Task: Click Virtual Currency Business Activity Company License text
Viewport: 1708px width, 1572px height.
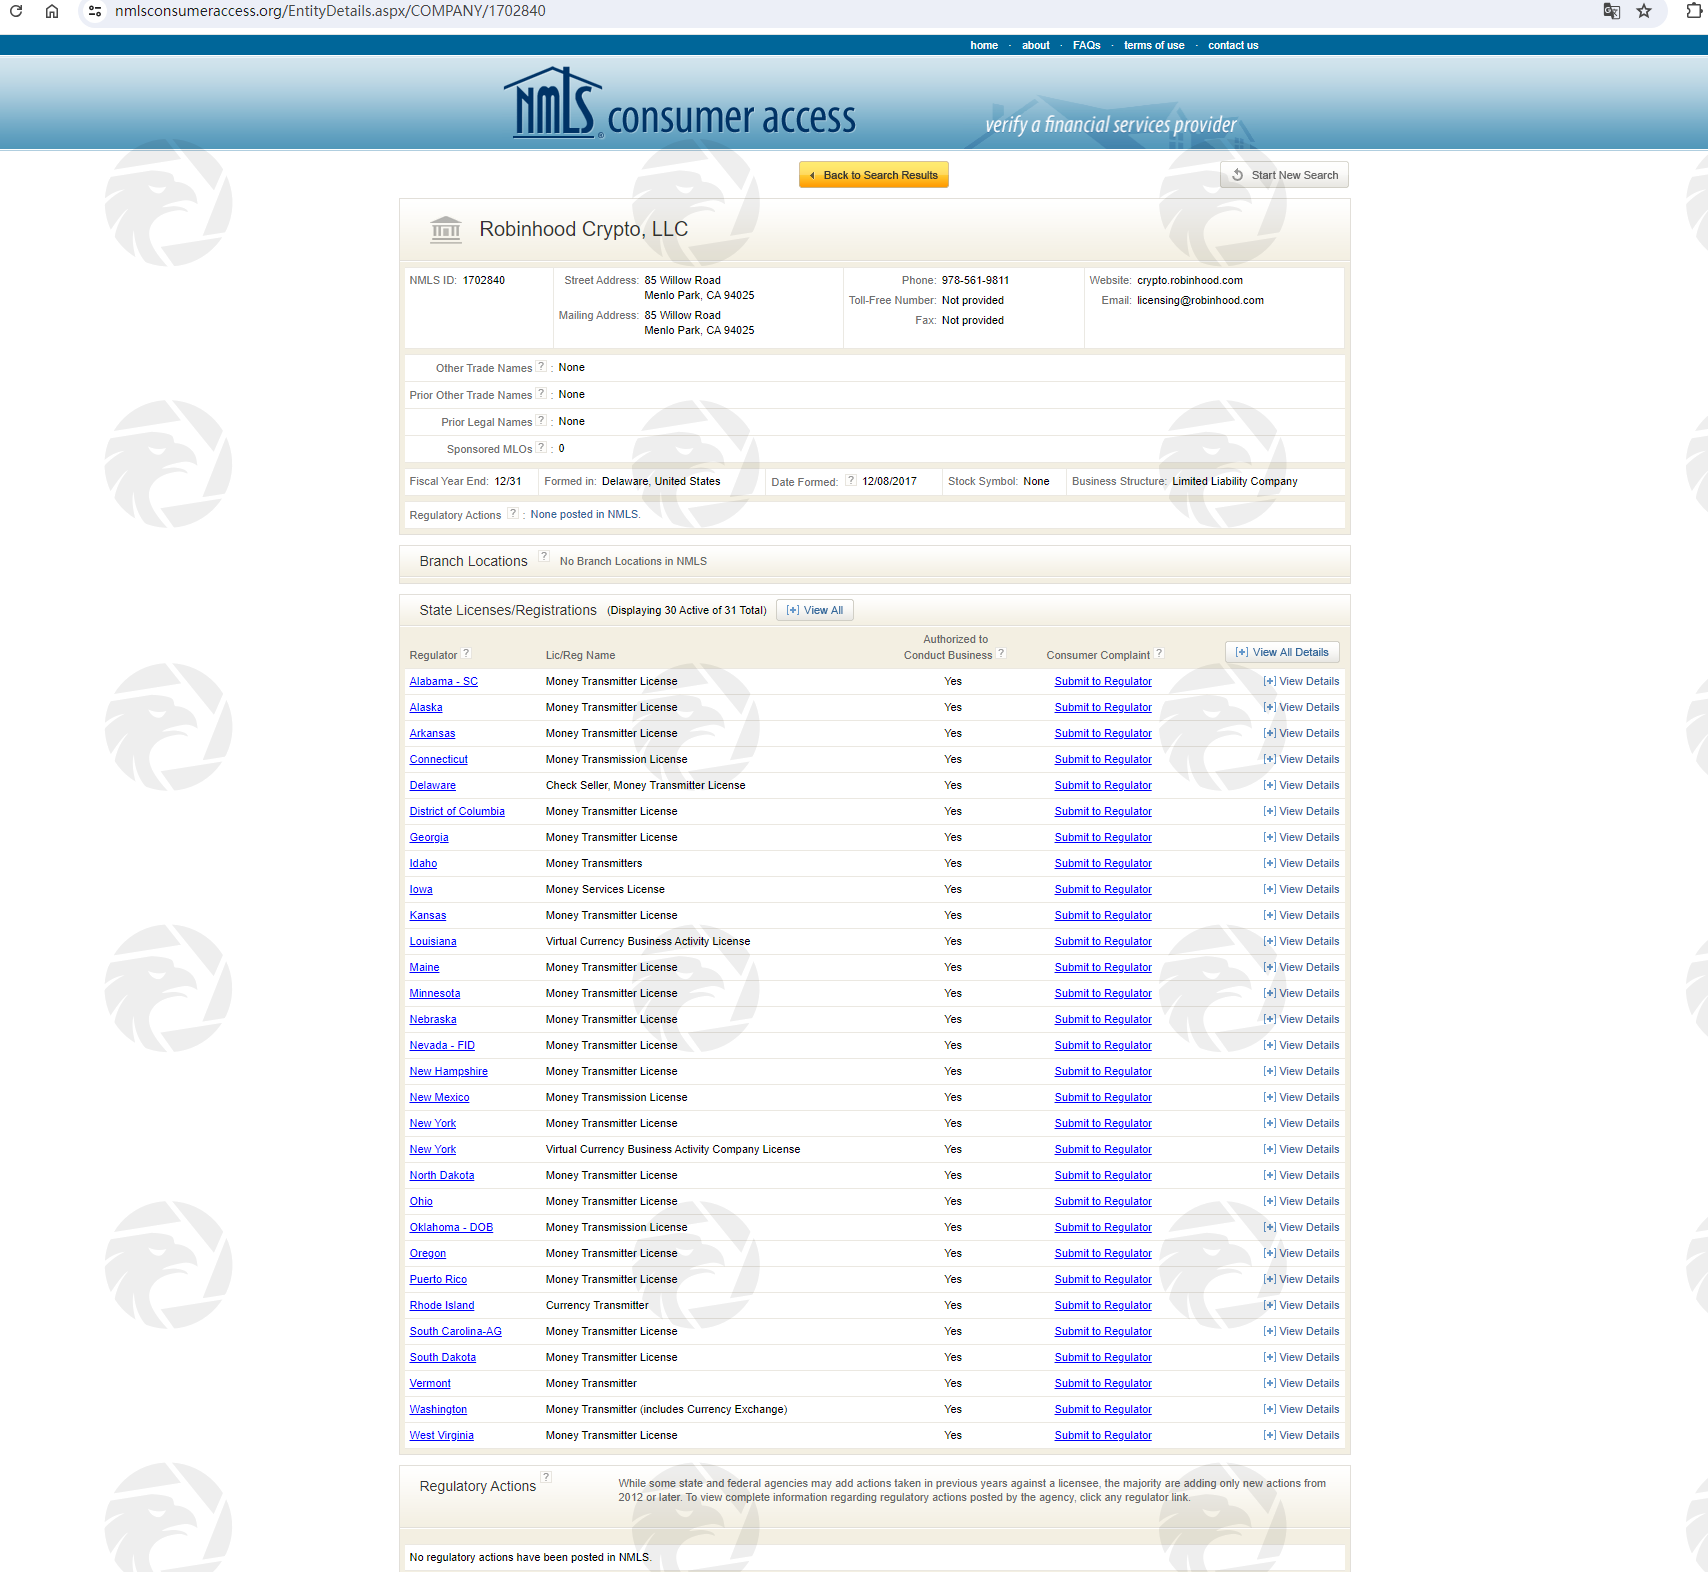Action: (x=673, y=1149)
